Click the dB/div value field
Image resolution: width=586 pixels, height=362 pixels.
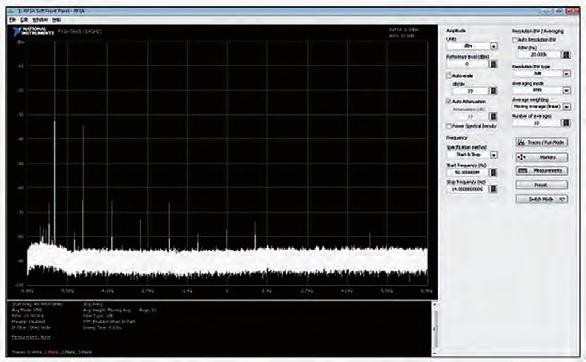(x=471, y=91)
